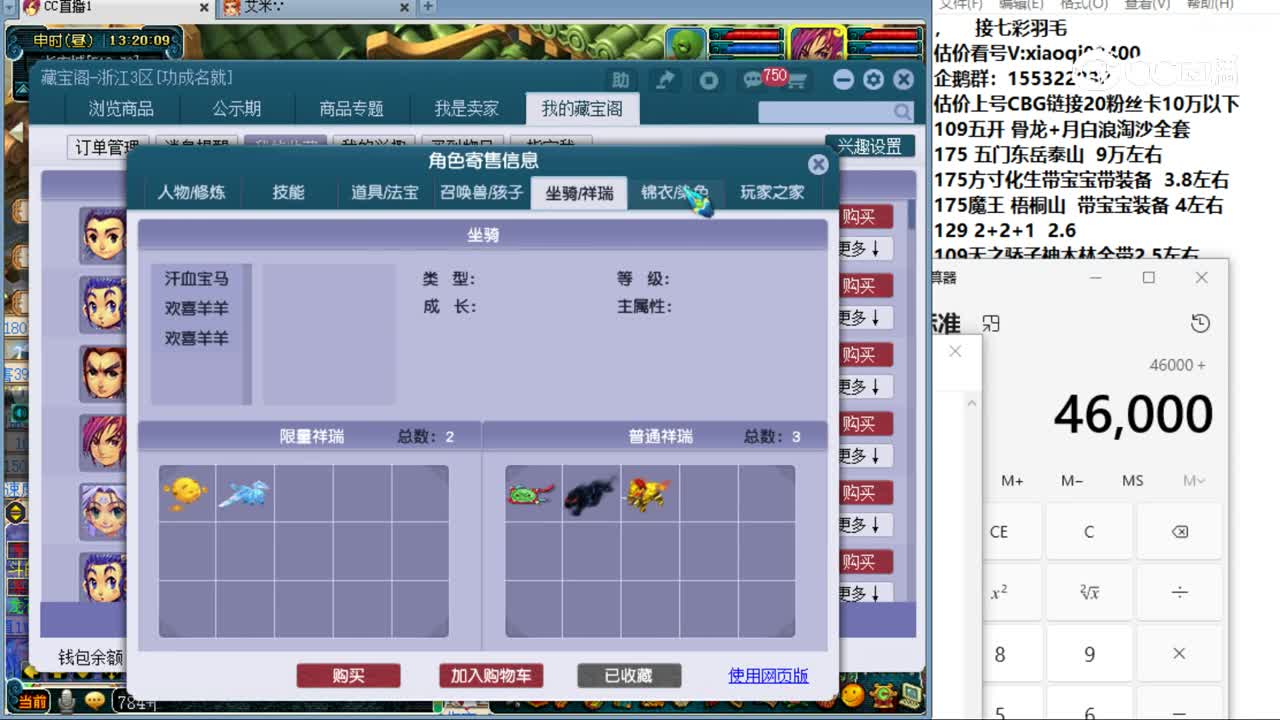Switch to the 公示期 tab
The image size is (1280, 720).
click(x=235, y=108)
